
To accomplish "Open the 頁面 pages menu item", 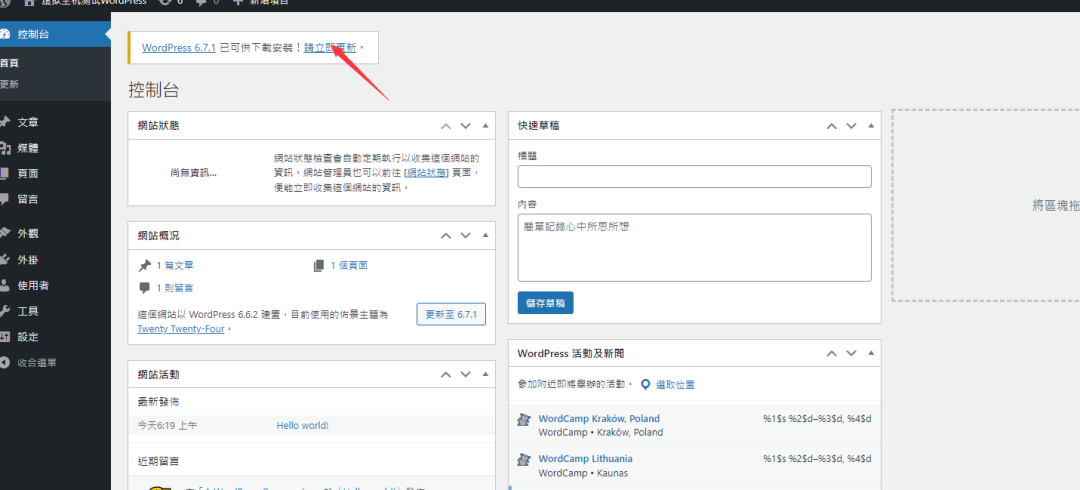I will tap(28, 173).
